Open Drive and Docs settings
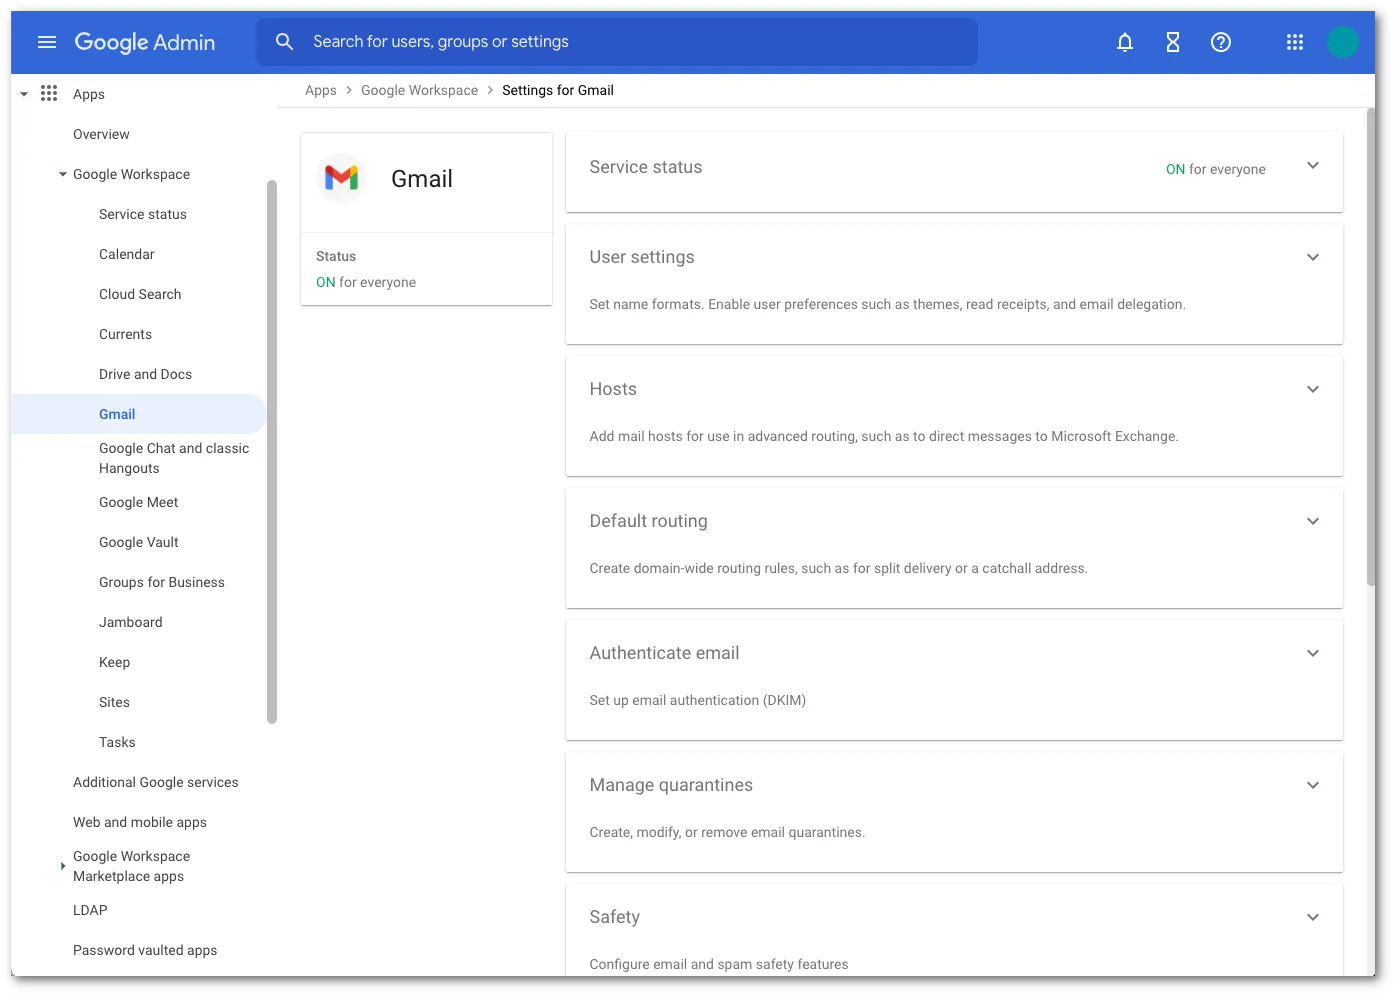The image size is (1394, 995). 145,374
